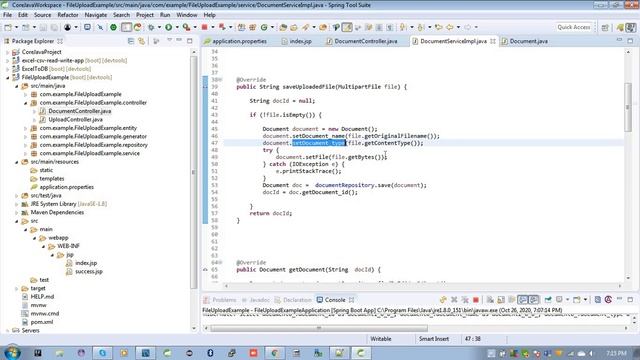Click Collapse All in Package Explorer

[131, 41]
